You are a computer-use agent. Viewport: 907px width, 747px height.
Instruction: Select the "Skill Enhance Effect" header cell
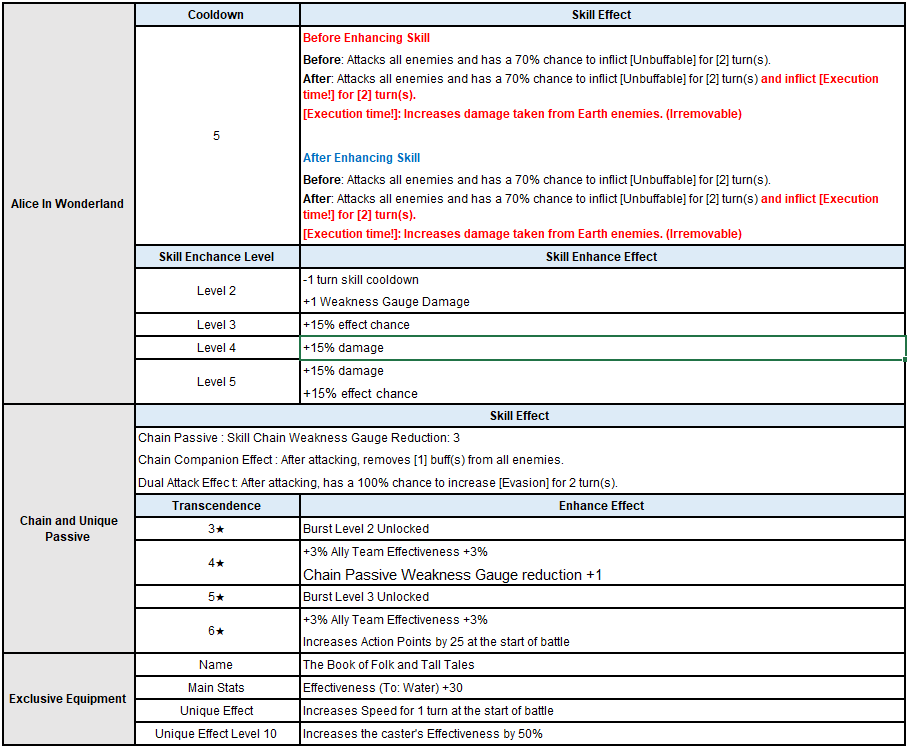point(602,257)
